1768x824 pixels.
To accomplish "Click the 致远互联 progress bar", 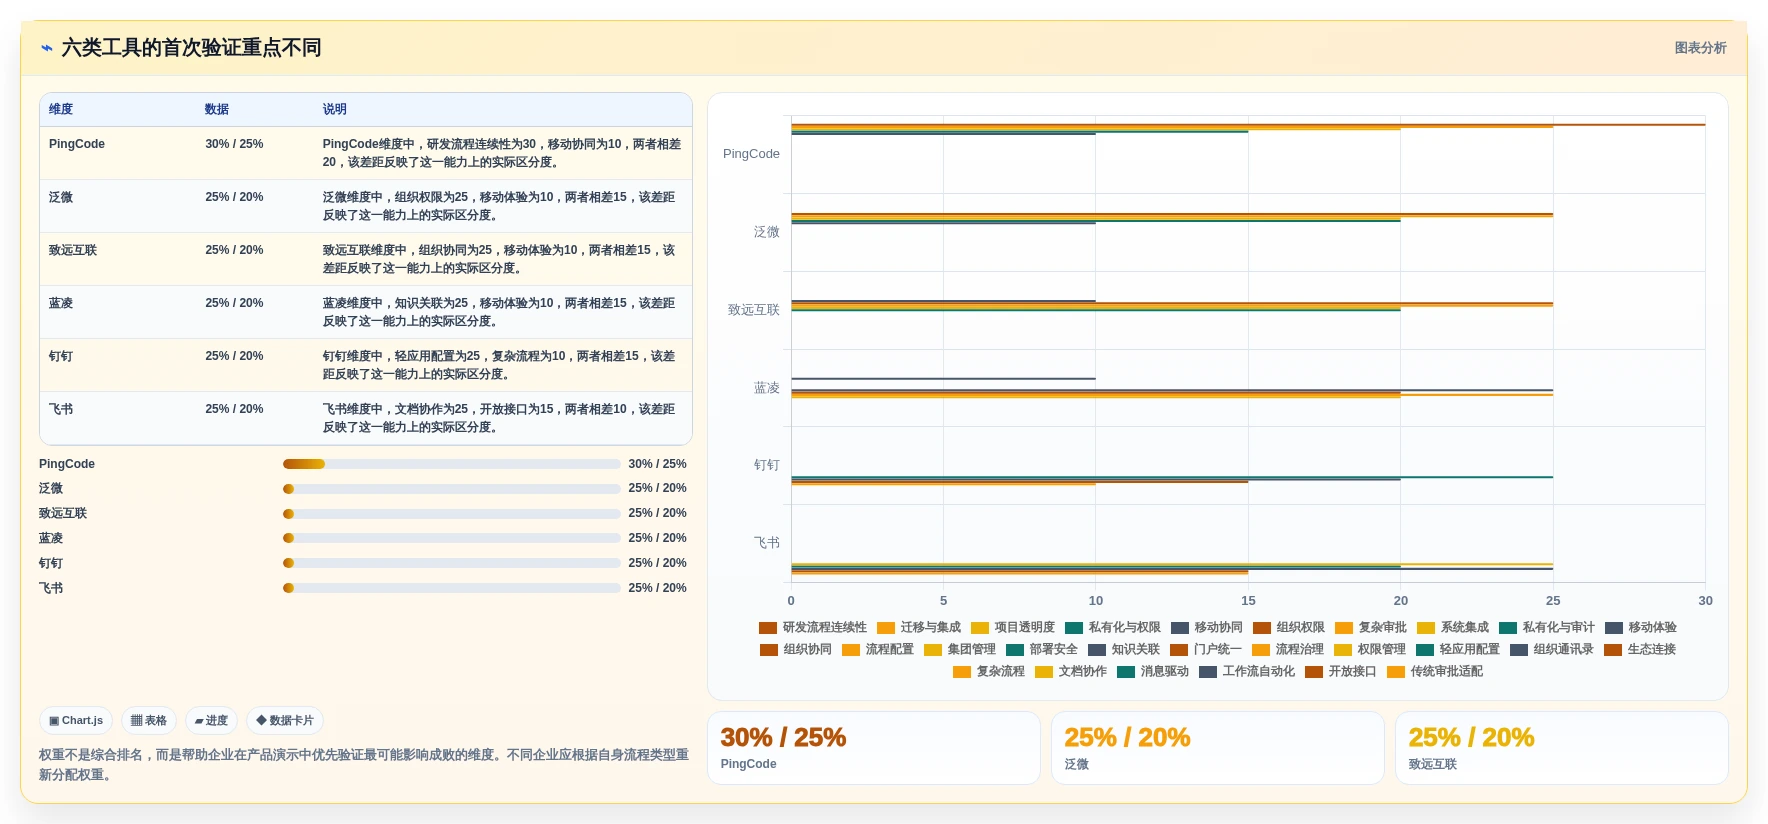I will (x=451, y=514).
